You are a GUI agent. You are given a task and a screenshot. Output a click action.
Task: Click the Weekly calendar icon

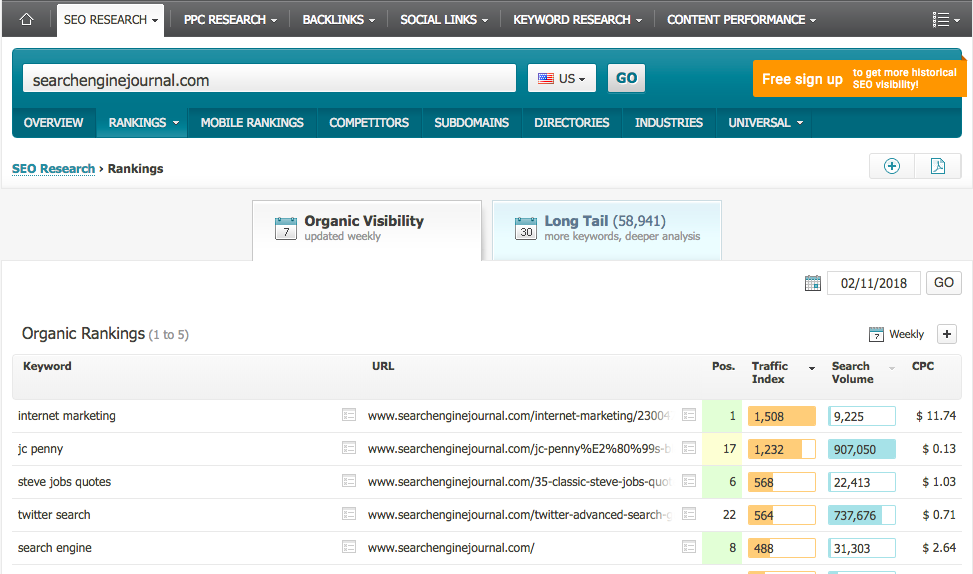pos(876,334)
